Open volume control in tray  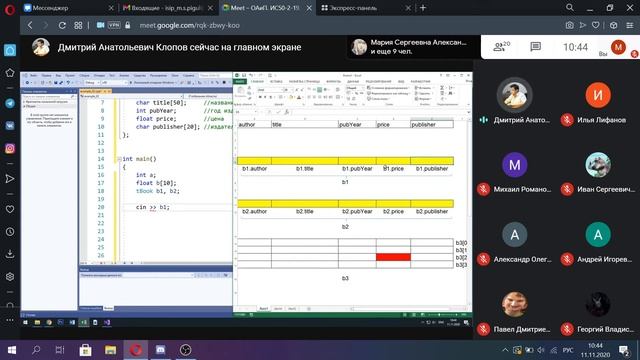click(x=541, y=350)
